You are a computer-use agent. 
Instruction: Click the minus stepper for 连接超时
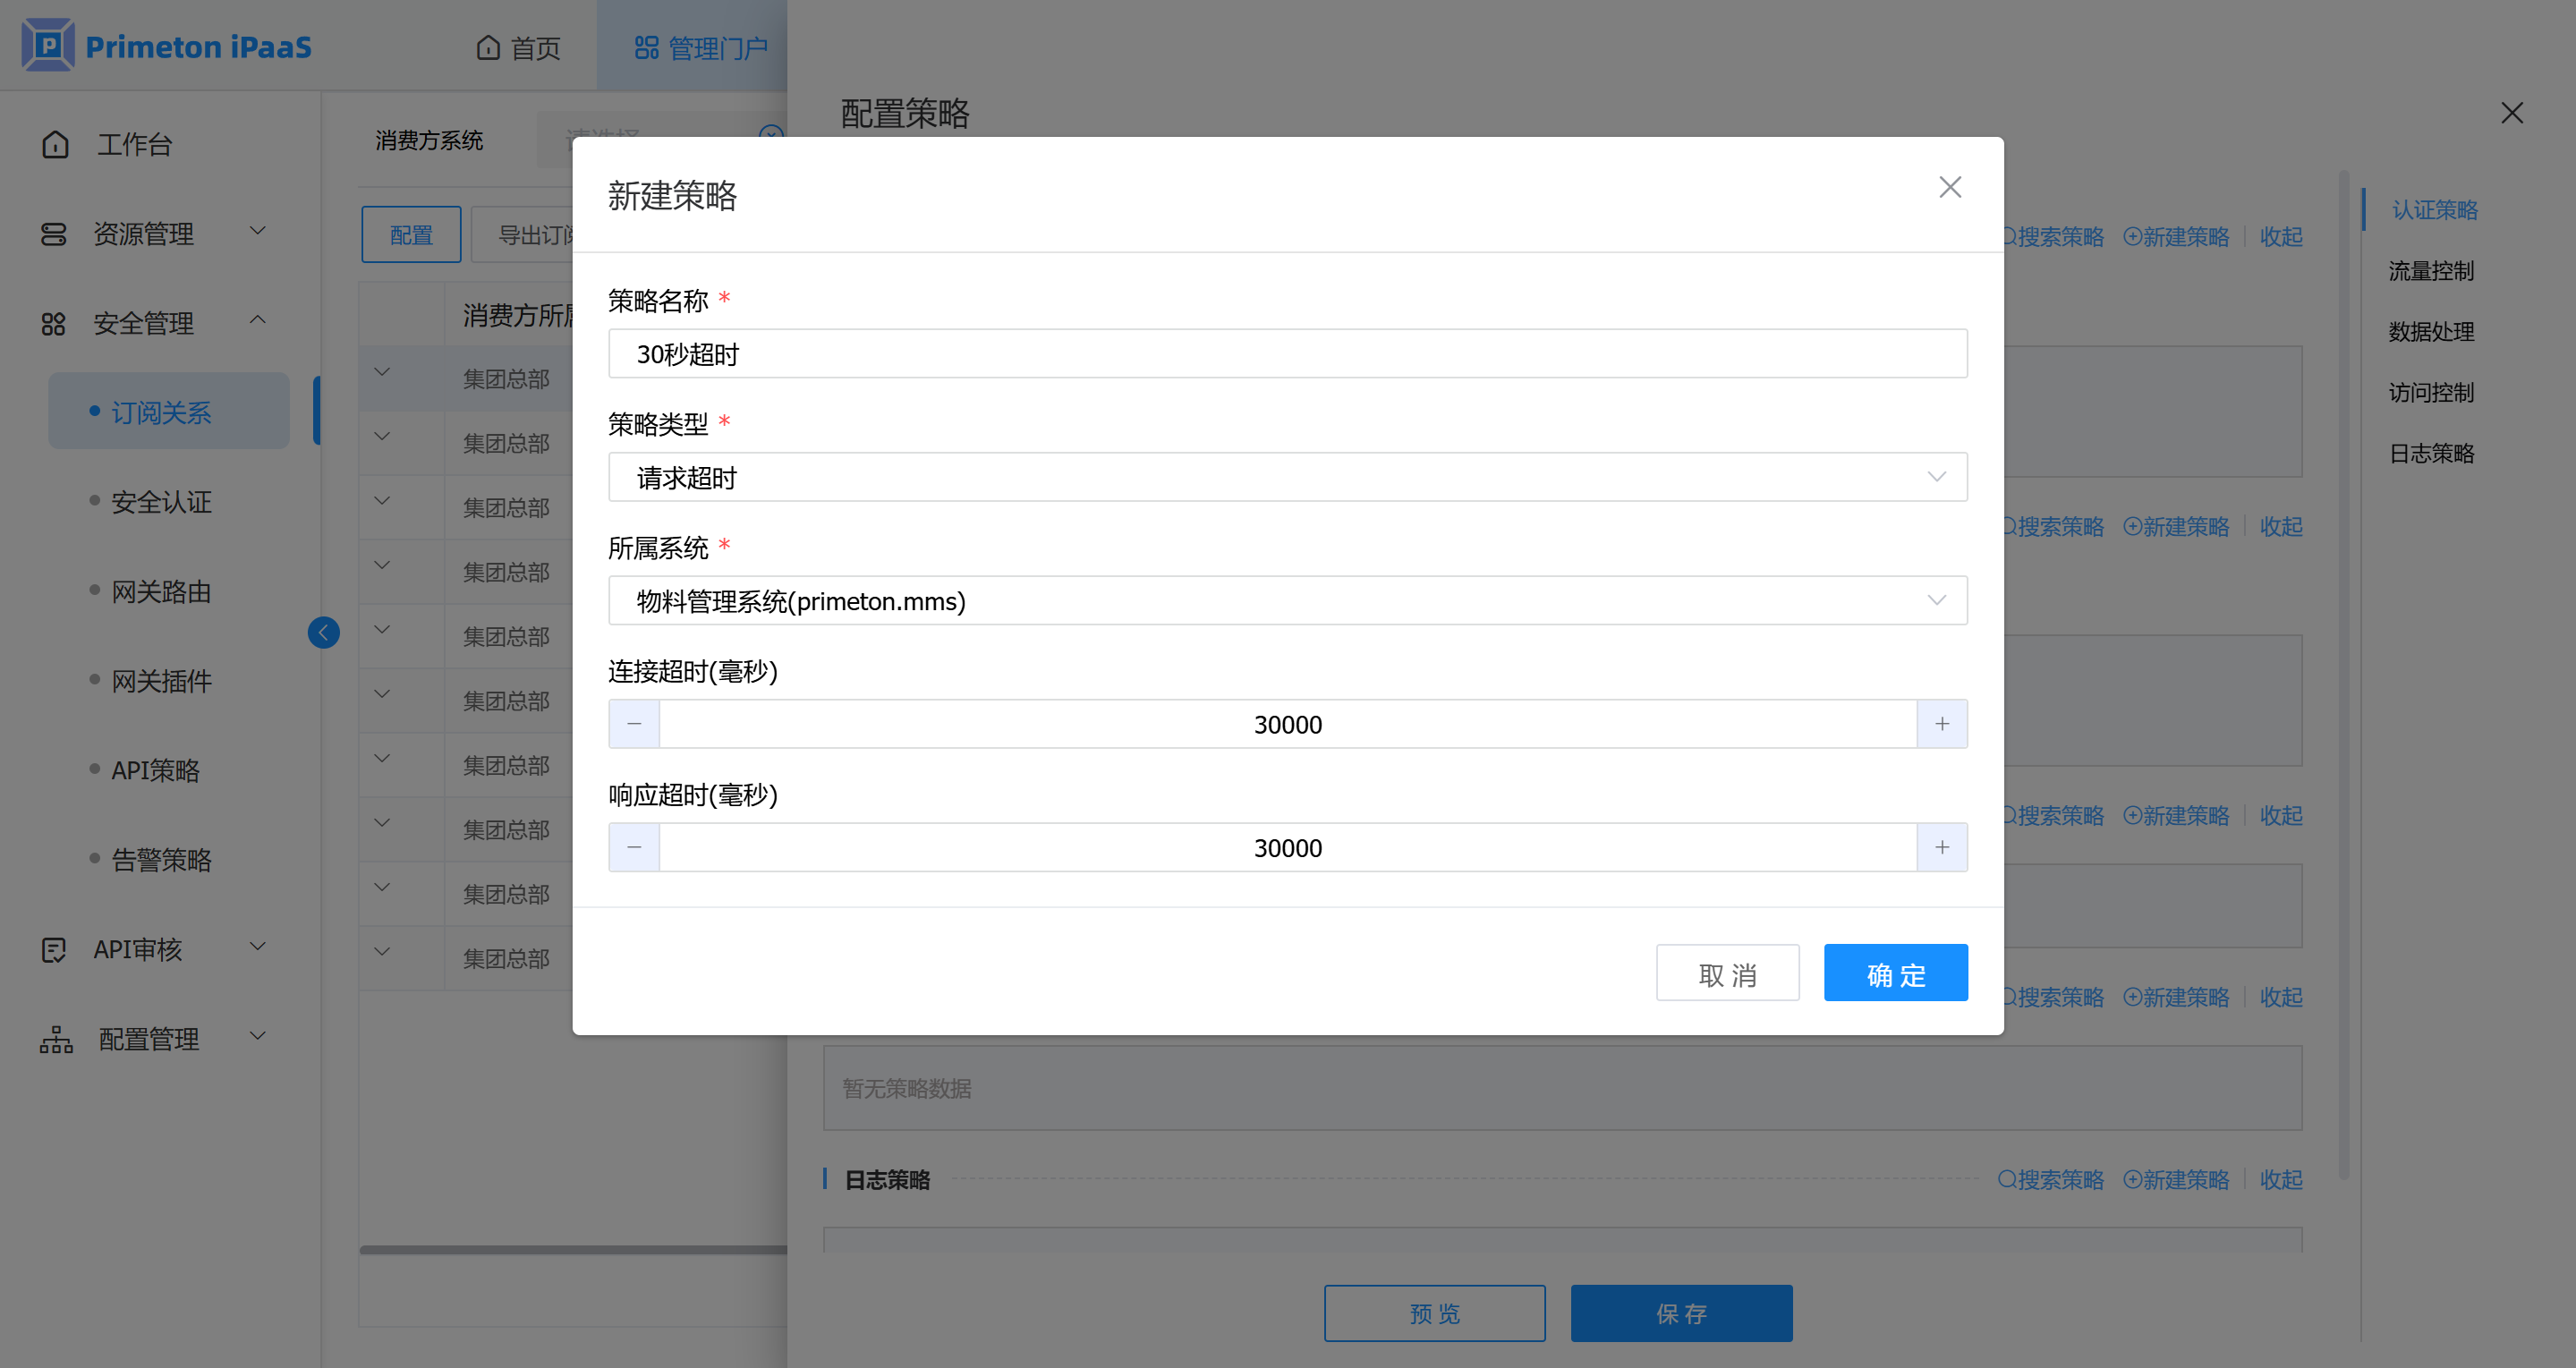(634, 724)
